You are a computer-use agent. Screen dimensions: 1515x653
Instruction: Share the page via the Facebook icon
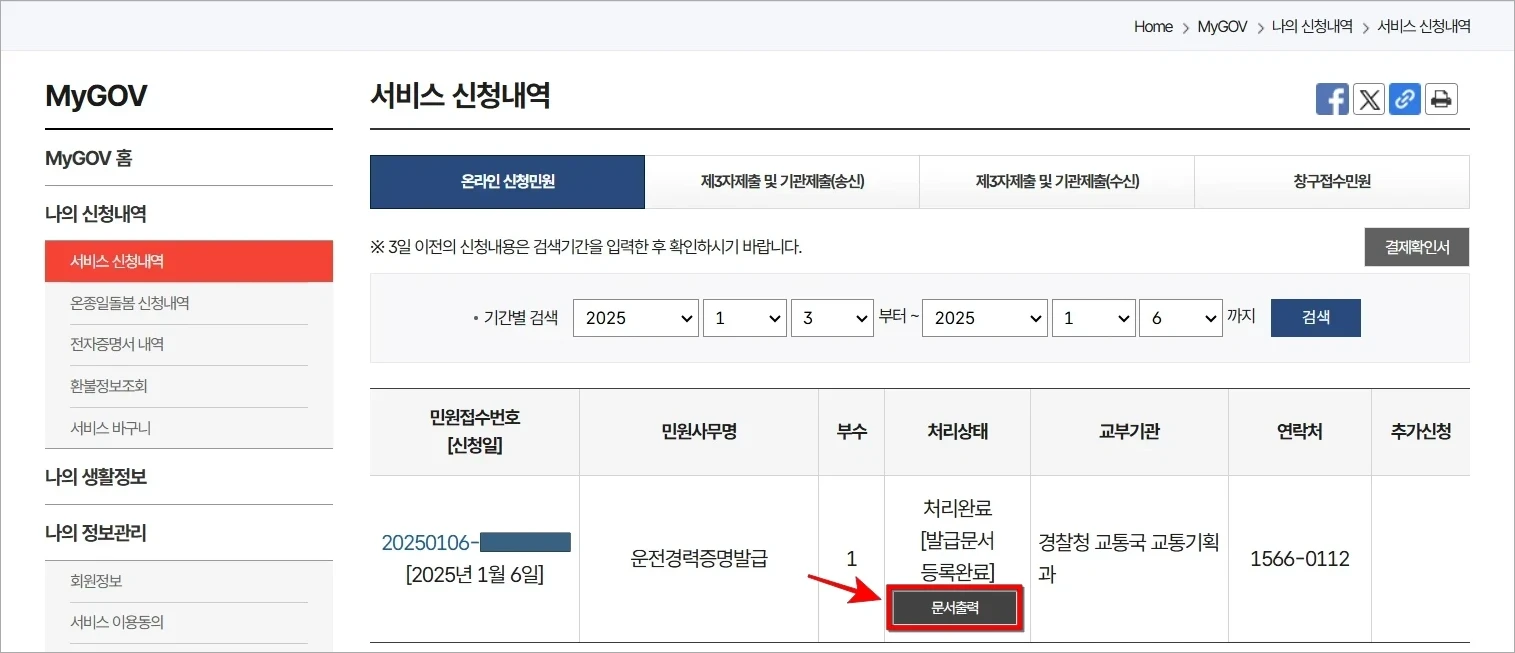point(1331,98)
